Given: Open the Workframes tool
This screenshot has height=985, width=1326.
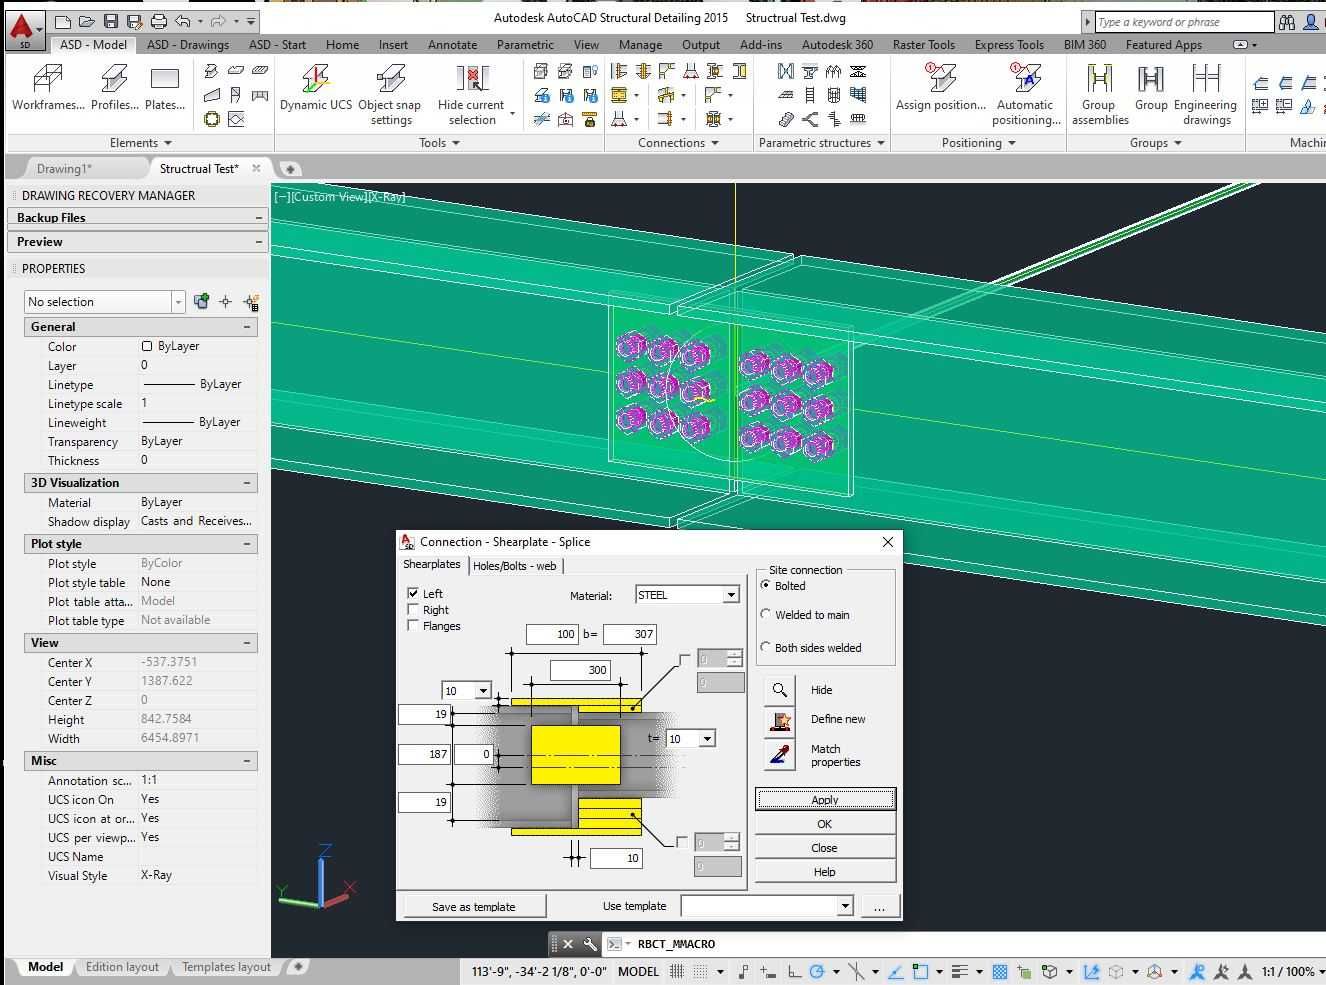Looking at the screenshot, I should 48,87.
